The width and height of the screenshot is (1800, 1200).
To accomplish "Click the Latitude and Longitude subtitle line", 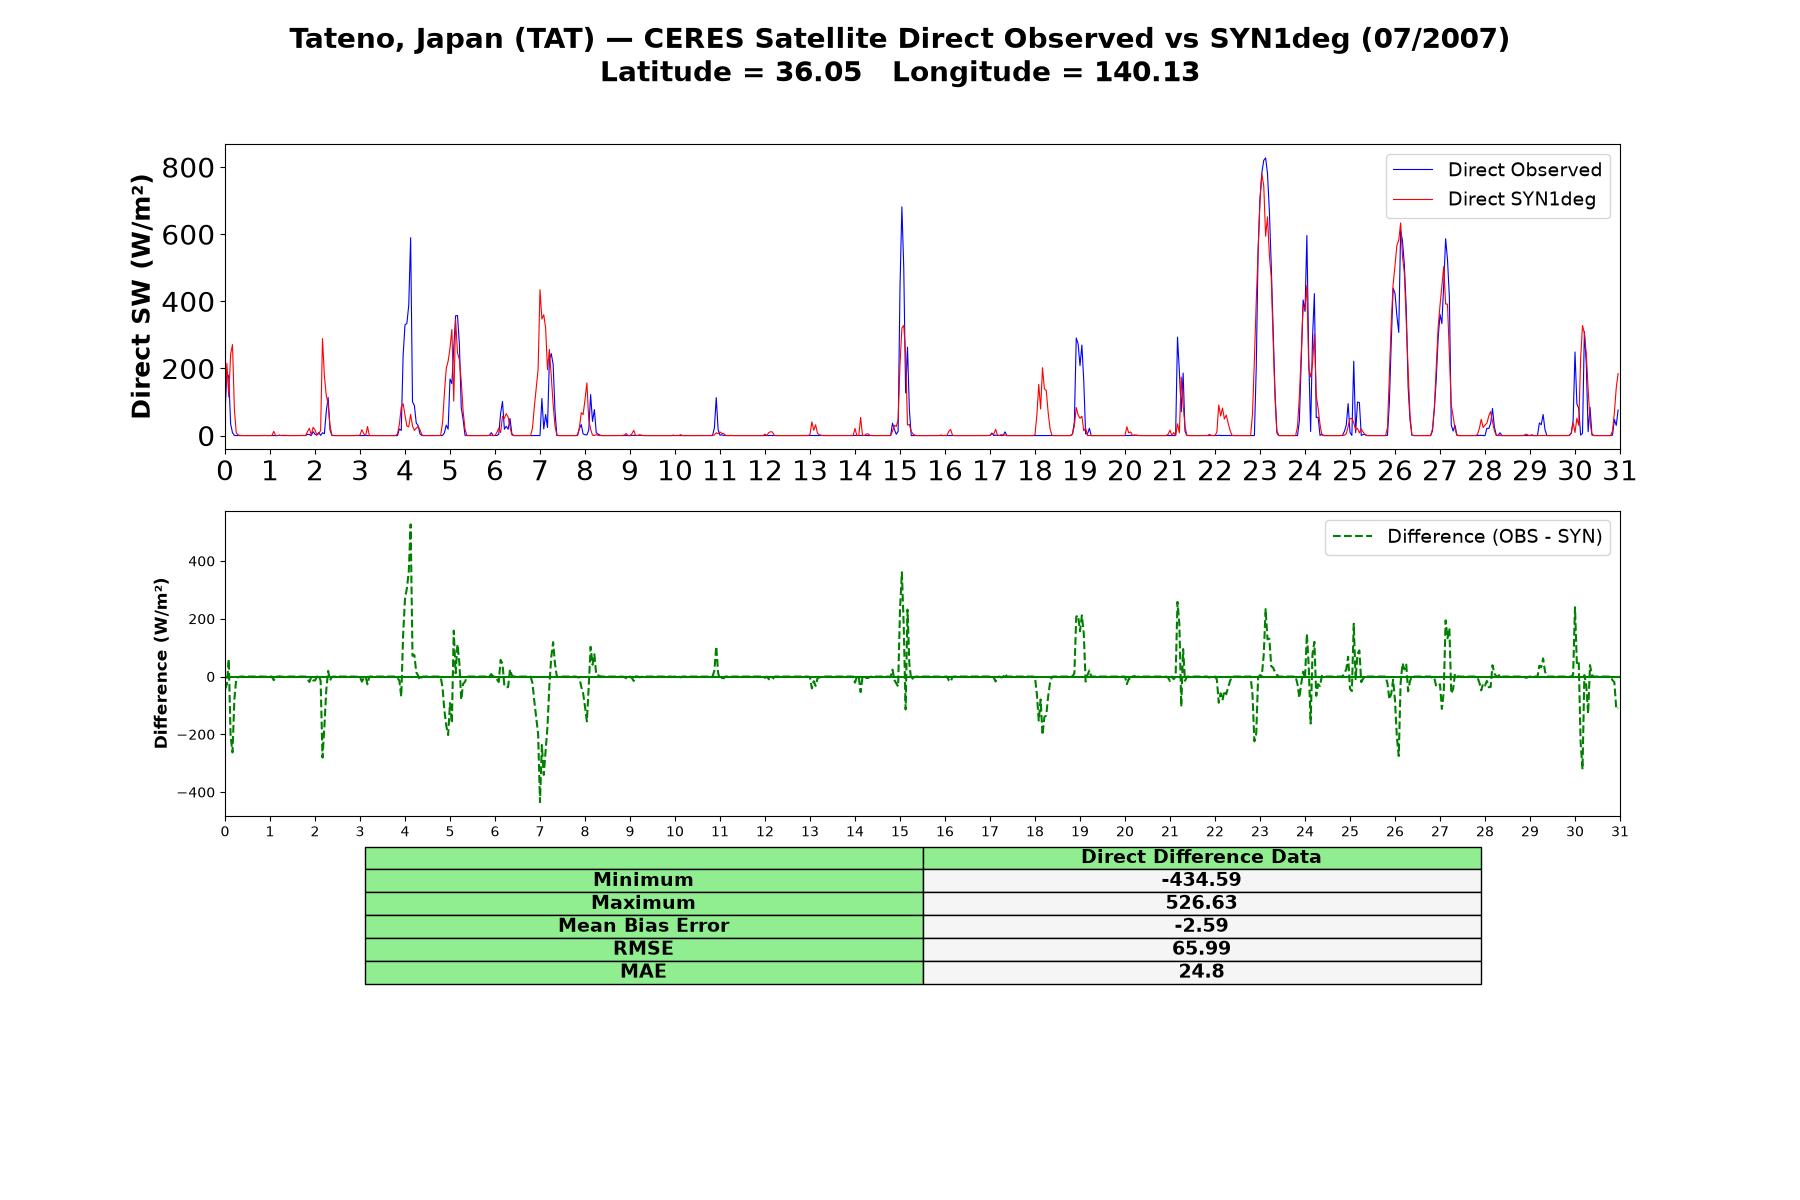I will tap(900, 72).
